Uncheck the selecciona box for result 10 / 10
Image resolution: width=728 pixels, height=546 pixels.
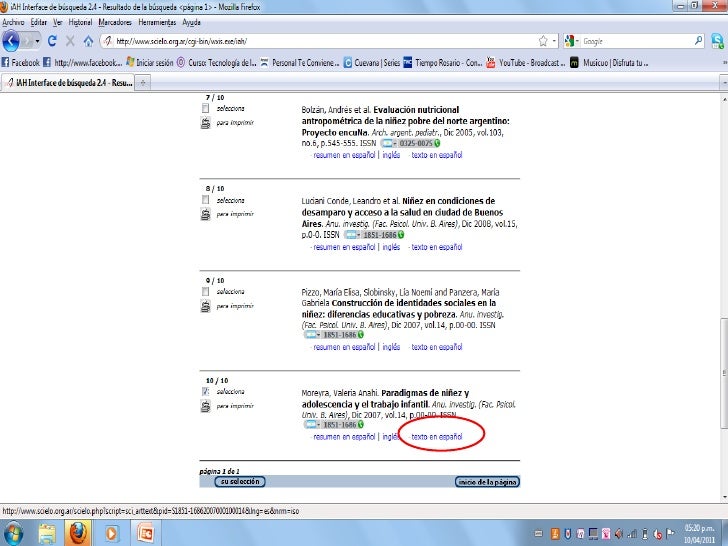205,391
